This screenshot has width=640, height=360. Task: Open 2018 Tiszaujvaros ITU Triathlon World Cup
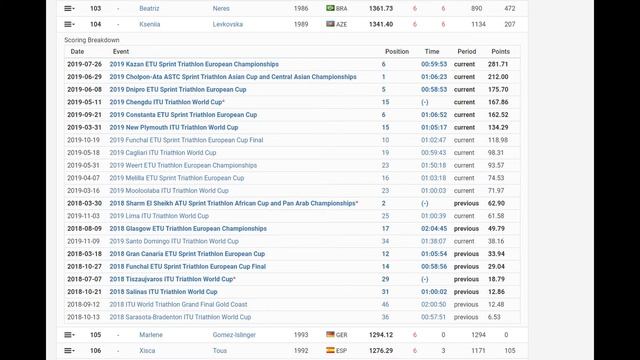click(x=172, y=280)
